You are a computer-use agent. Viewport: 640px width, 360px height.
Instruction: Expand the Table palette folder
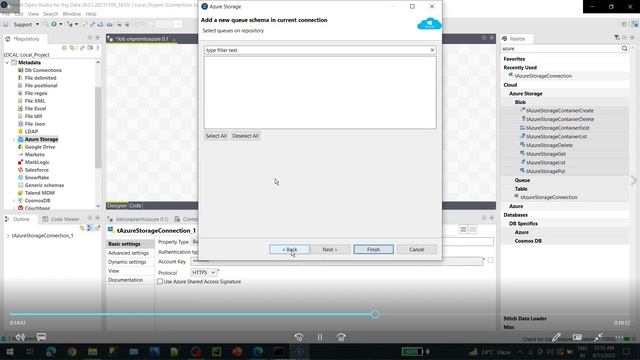point(521,189)
